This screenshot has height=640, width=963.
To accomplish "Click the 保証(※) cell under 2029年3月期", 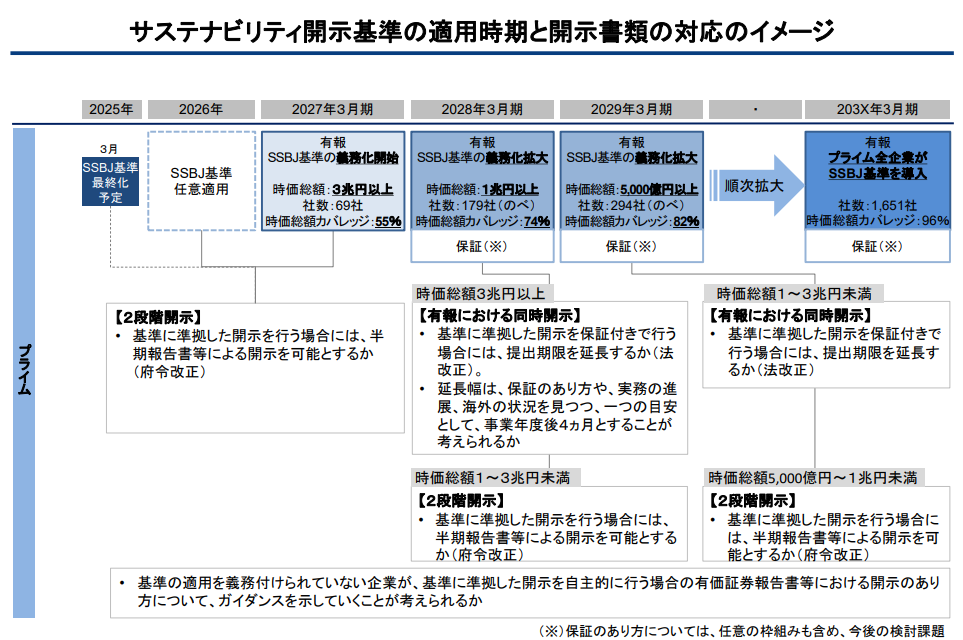I will pyautogui.click(x=631, y=246).
